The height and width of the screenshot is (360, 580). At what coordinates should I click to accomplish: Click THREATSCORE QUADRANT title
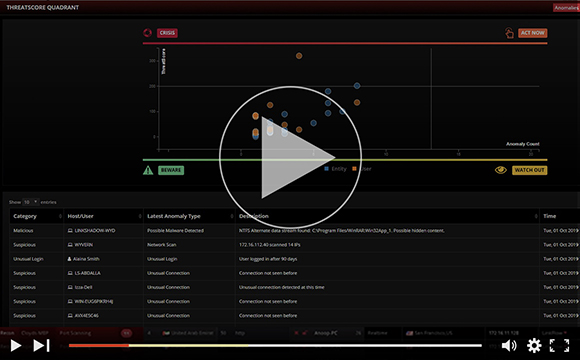(43, 7)
